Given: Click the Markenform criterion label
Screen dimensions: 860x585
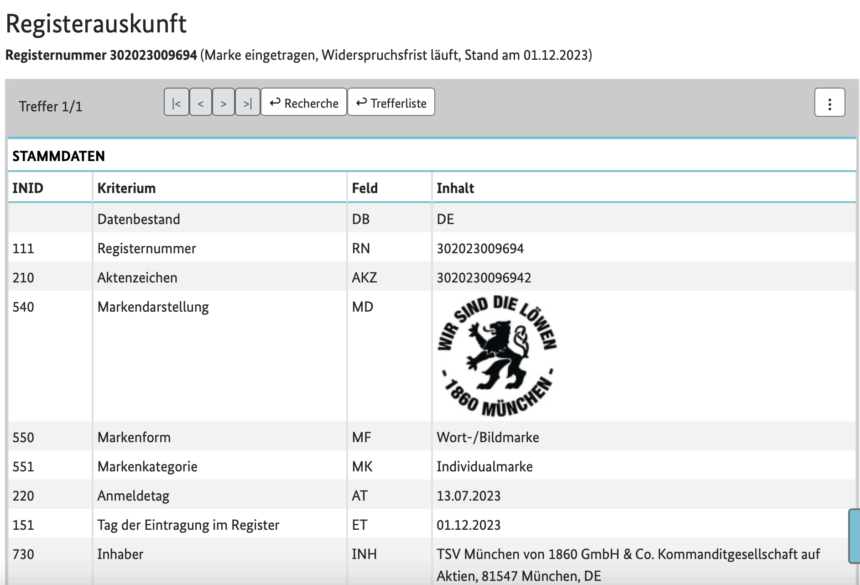Looking at the screenshot, I should point(134,438).
